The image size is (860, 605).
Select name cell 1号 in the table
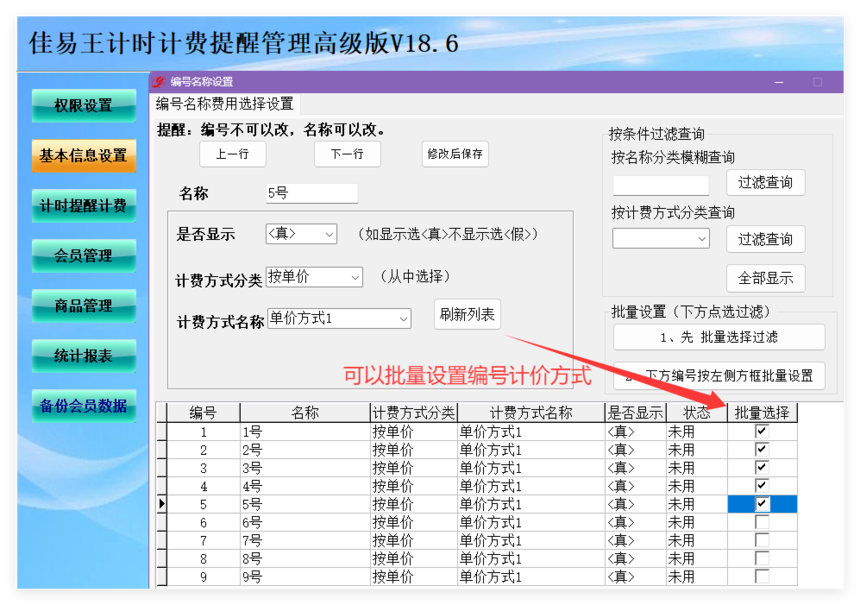[305, 432]
